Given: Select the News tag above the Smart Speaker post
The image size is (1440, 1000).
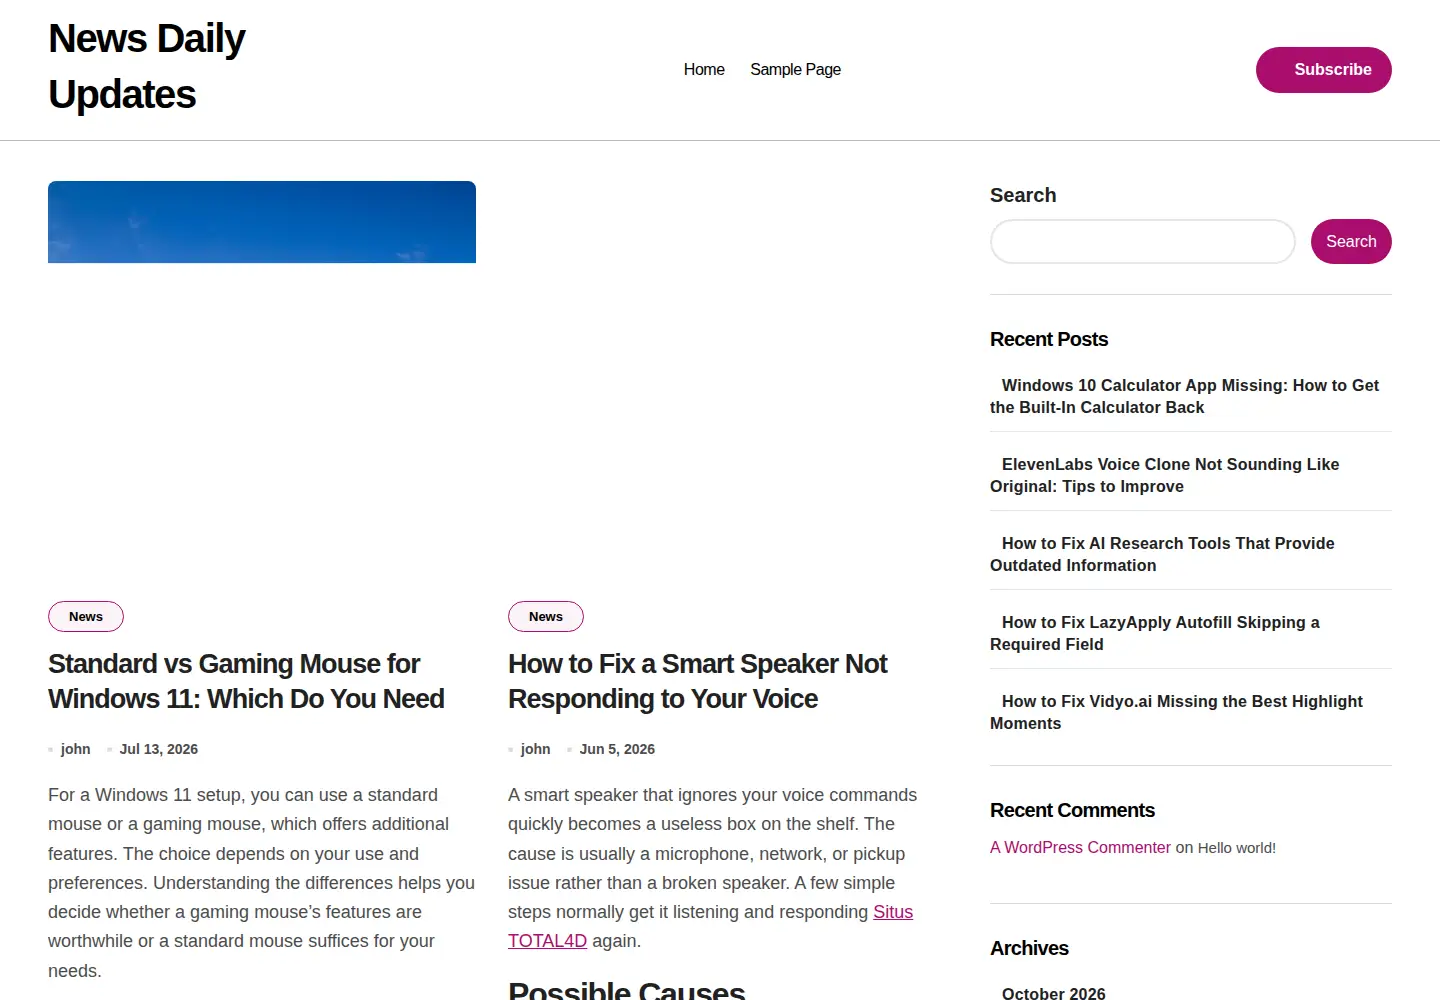Looking at the screenshot, I should click(x=546, y=616).
